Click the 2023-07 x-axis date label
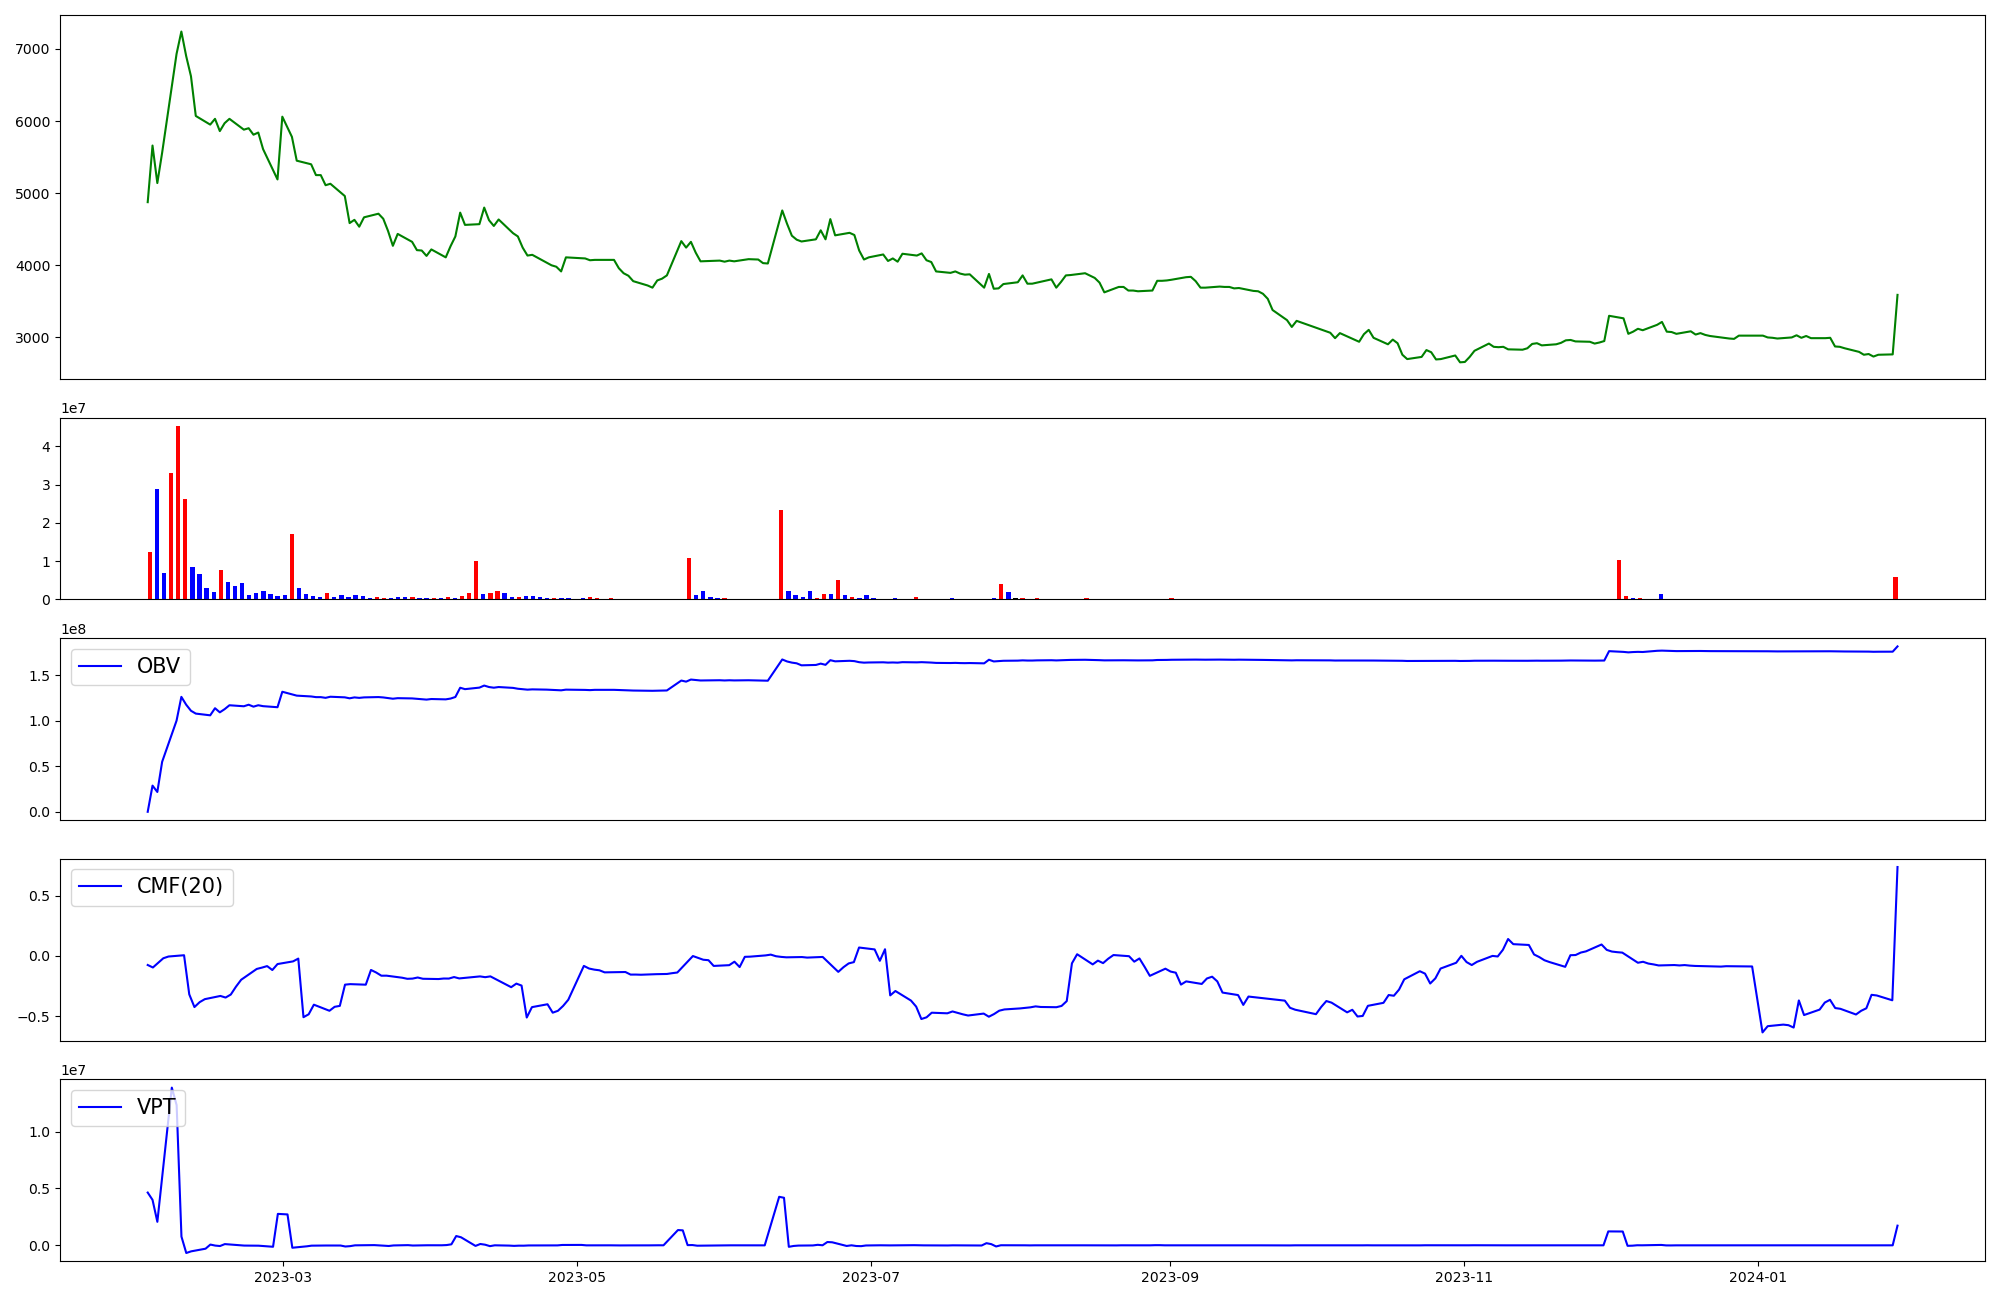This screenshot has width=2000, height=1300. [x=871, y=1277]
